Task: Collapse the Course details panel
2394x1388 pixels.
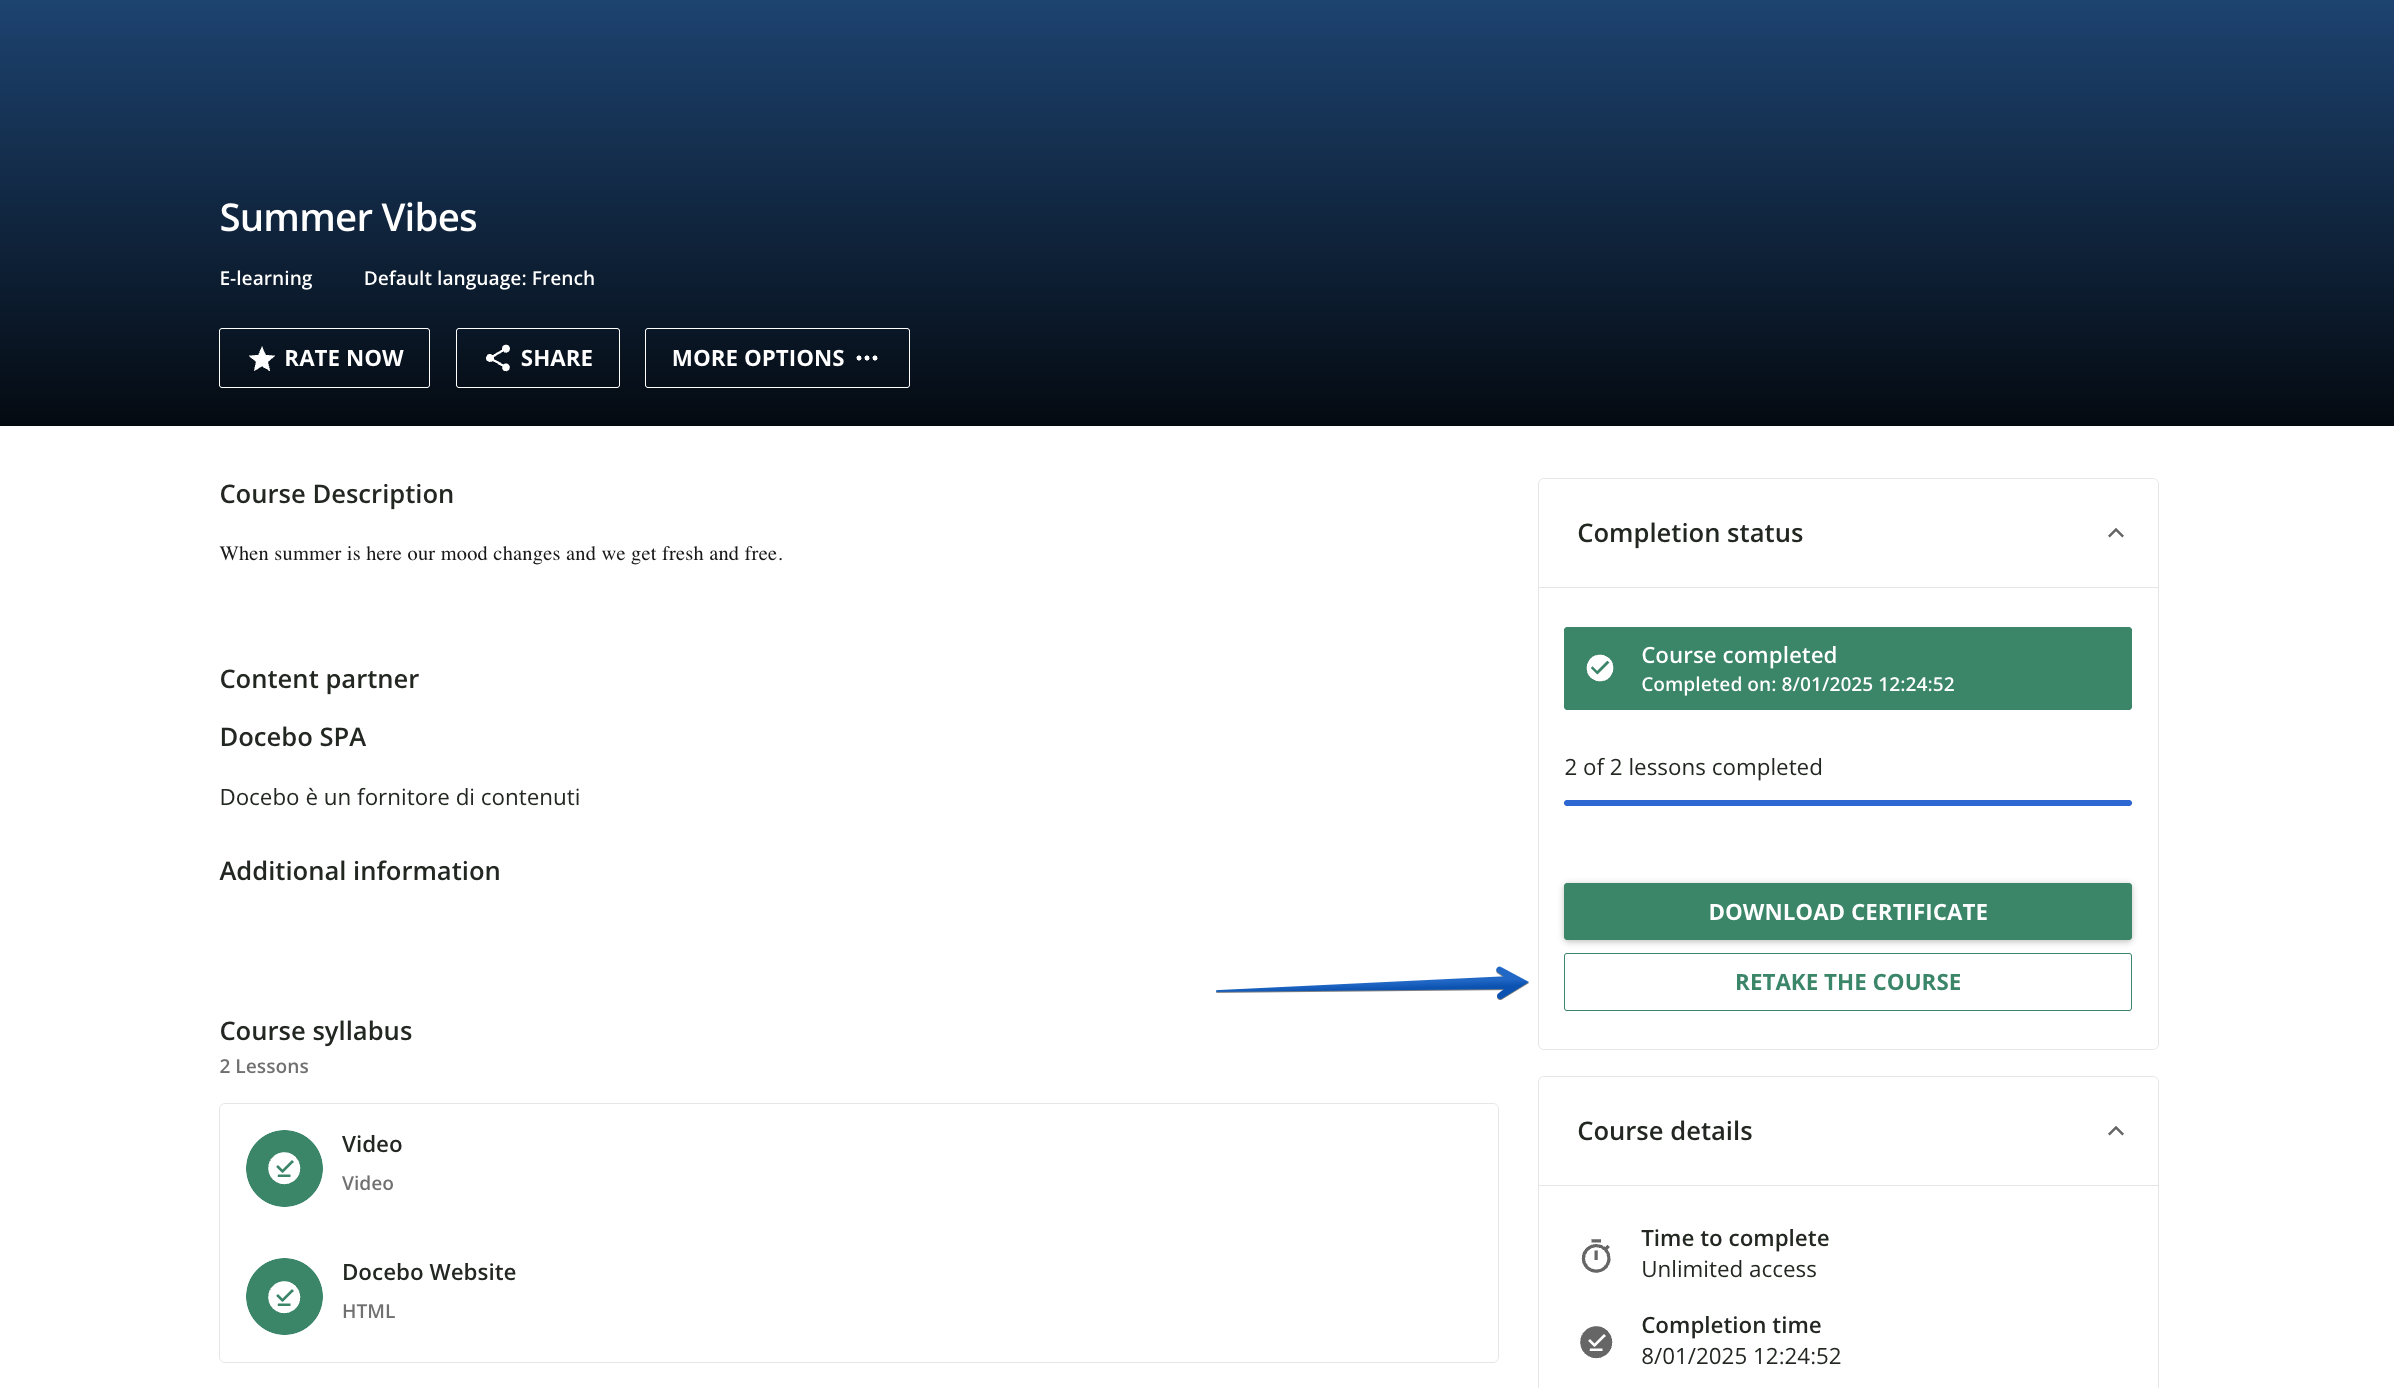Action: (x=2116, y=1131)
